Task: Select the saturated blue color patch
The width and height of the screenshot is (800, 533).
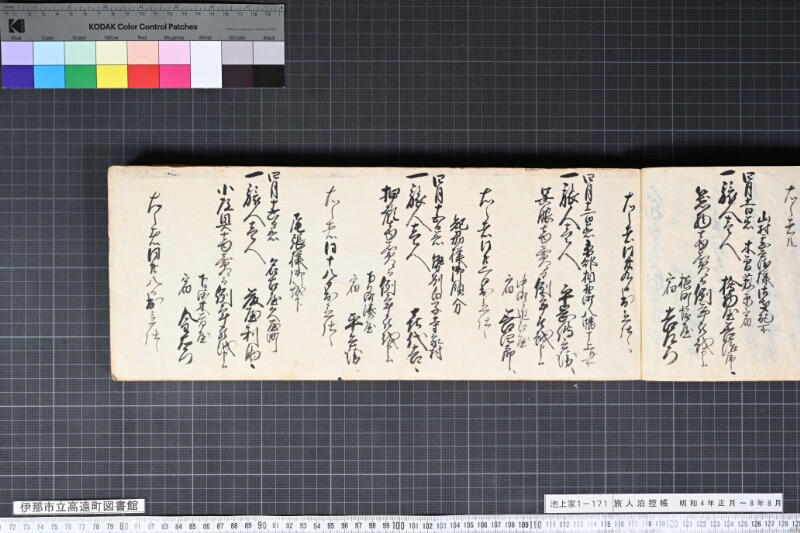Action: (x=17, y=77)
